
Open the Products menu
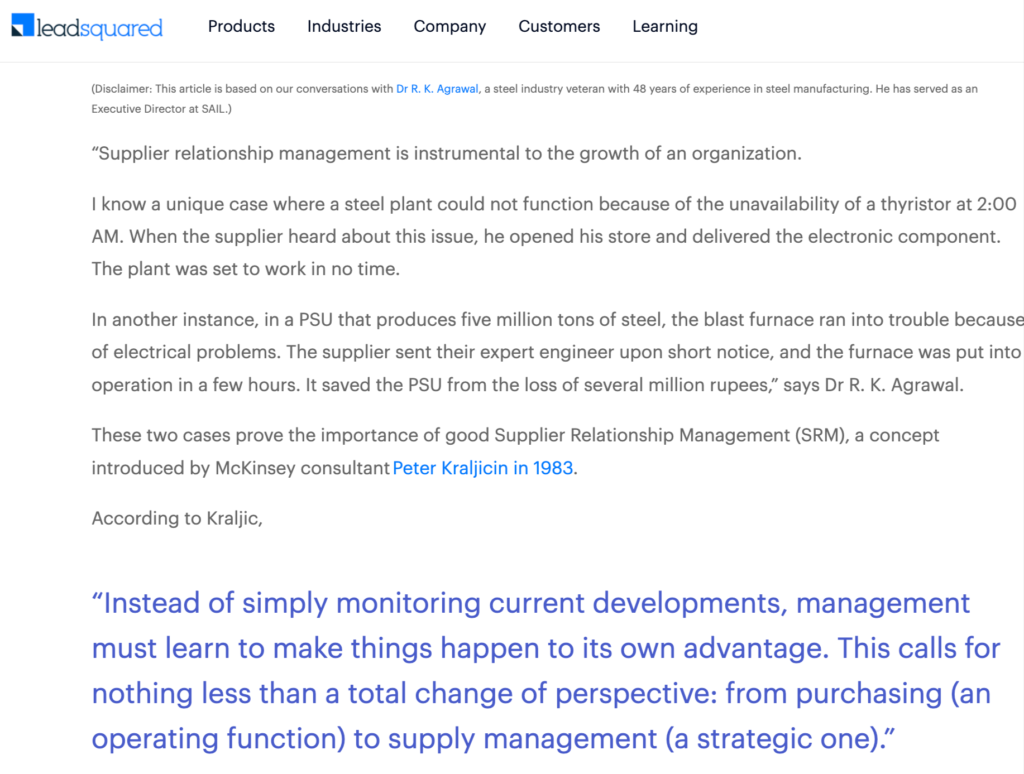241,27
